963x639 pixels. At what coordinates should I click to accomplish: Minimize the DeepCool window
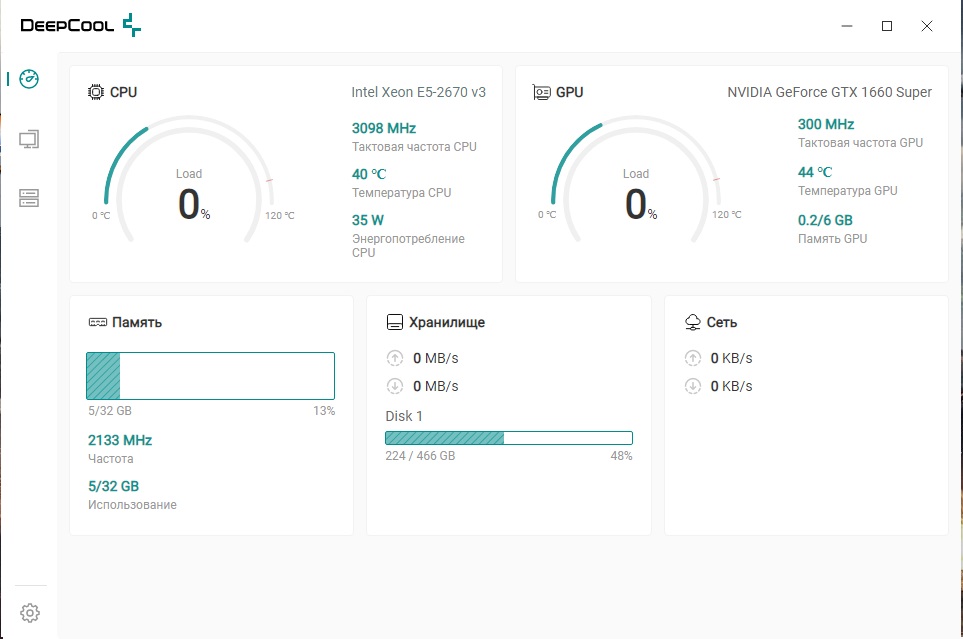click(x=847, y=26)
